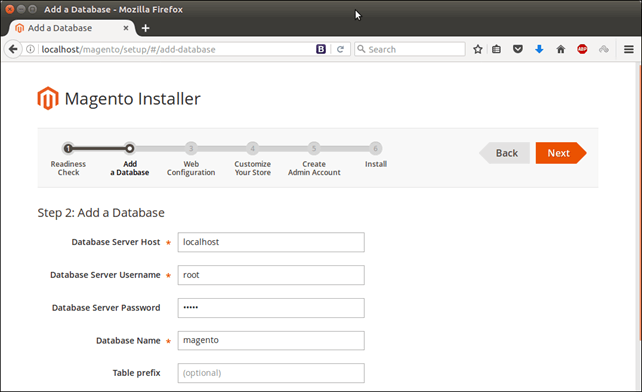The width and height of the screenshot is (642, 392).
Task: Focus the Database Server Host field
Action: (271, 242)
